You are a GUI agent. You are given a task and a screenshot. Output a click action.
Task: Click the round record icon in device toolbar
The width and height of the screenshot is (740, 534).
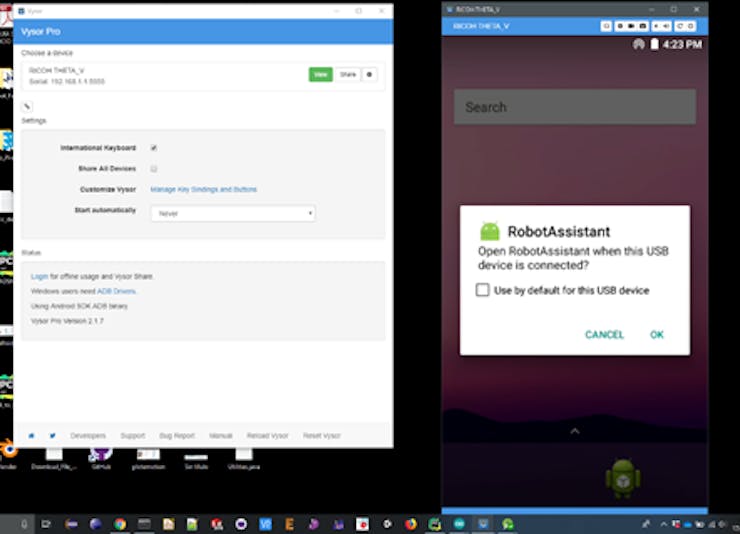(621, 26)
